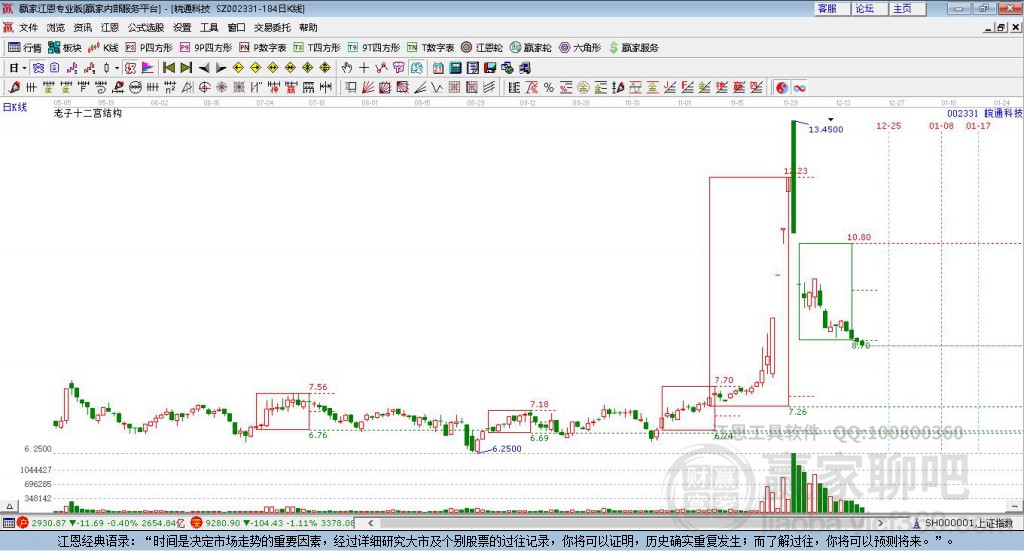
Task: Click the Shenzhen index 9280.90 status value
Action: click(223, 523)
